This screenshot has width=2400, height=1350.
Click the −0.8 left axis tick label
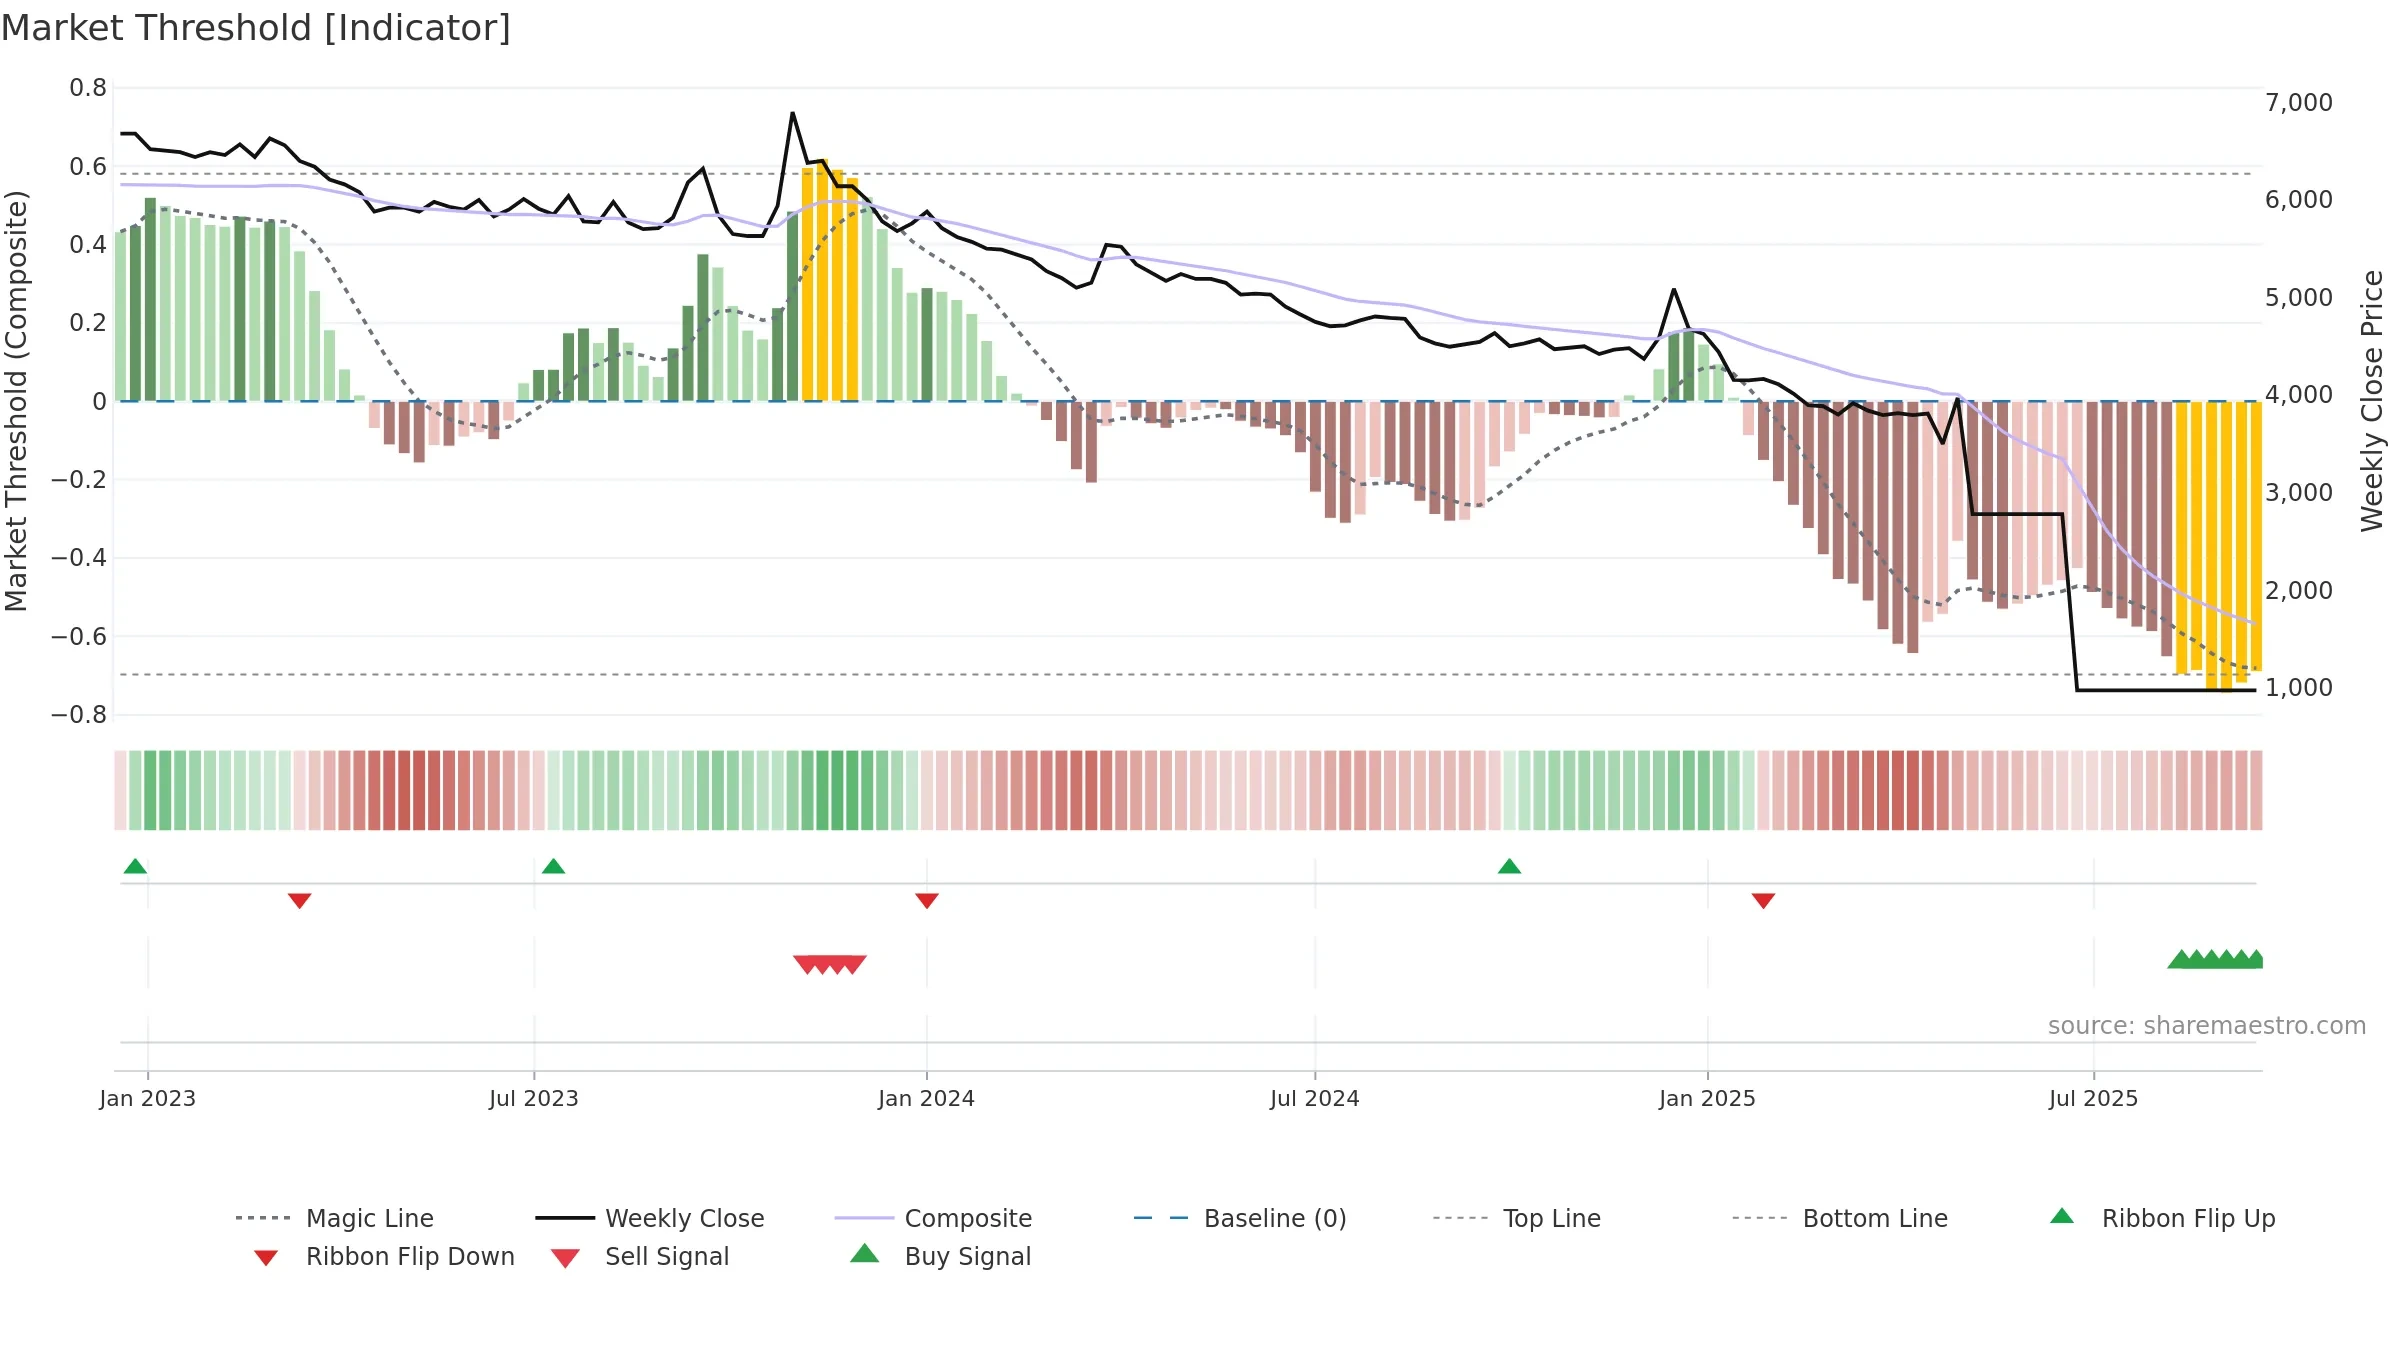tap(79, 715)
